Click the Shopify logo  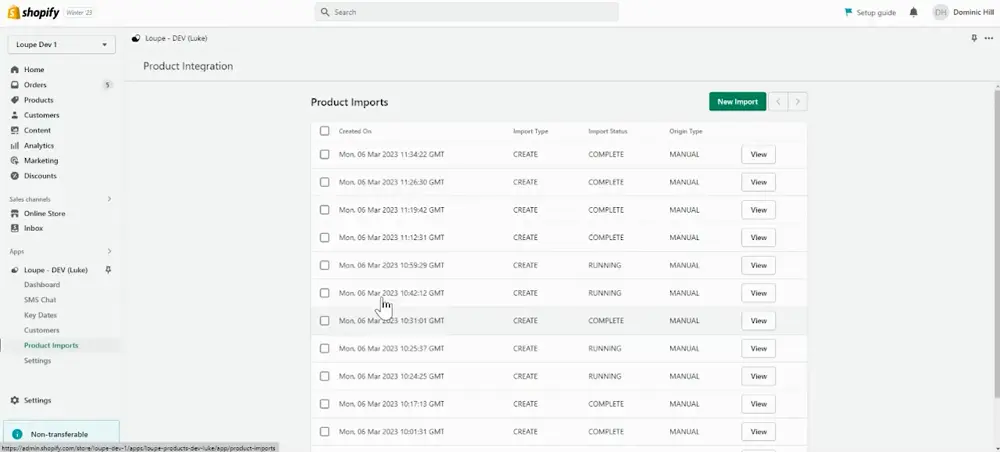[x=33, y=12]
